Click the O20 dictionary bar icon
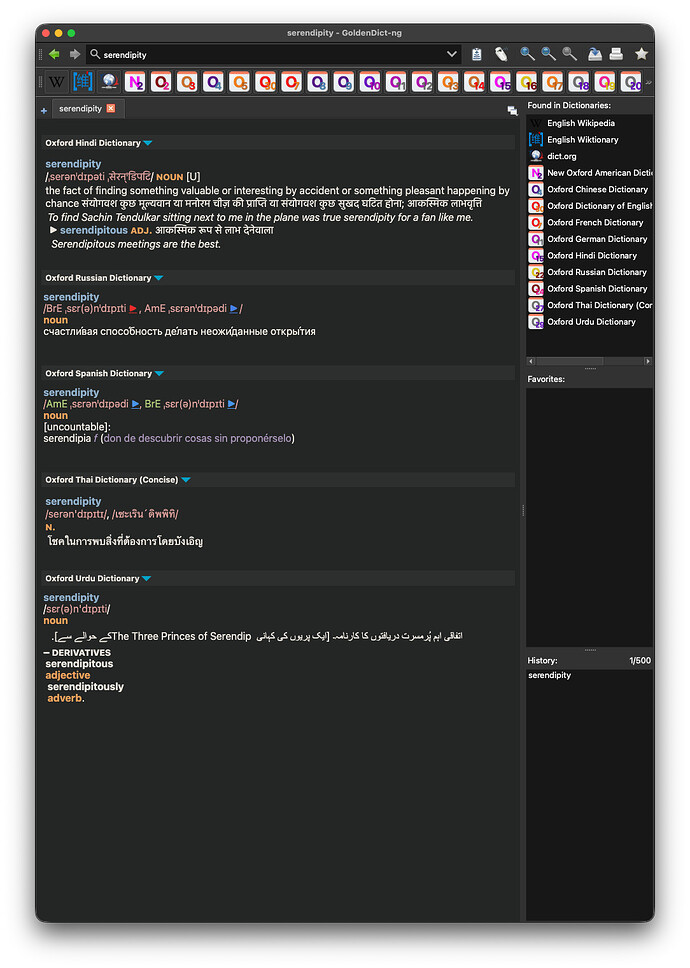 pyautogui.click(x=631, y=81)
